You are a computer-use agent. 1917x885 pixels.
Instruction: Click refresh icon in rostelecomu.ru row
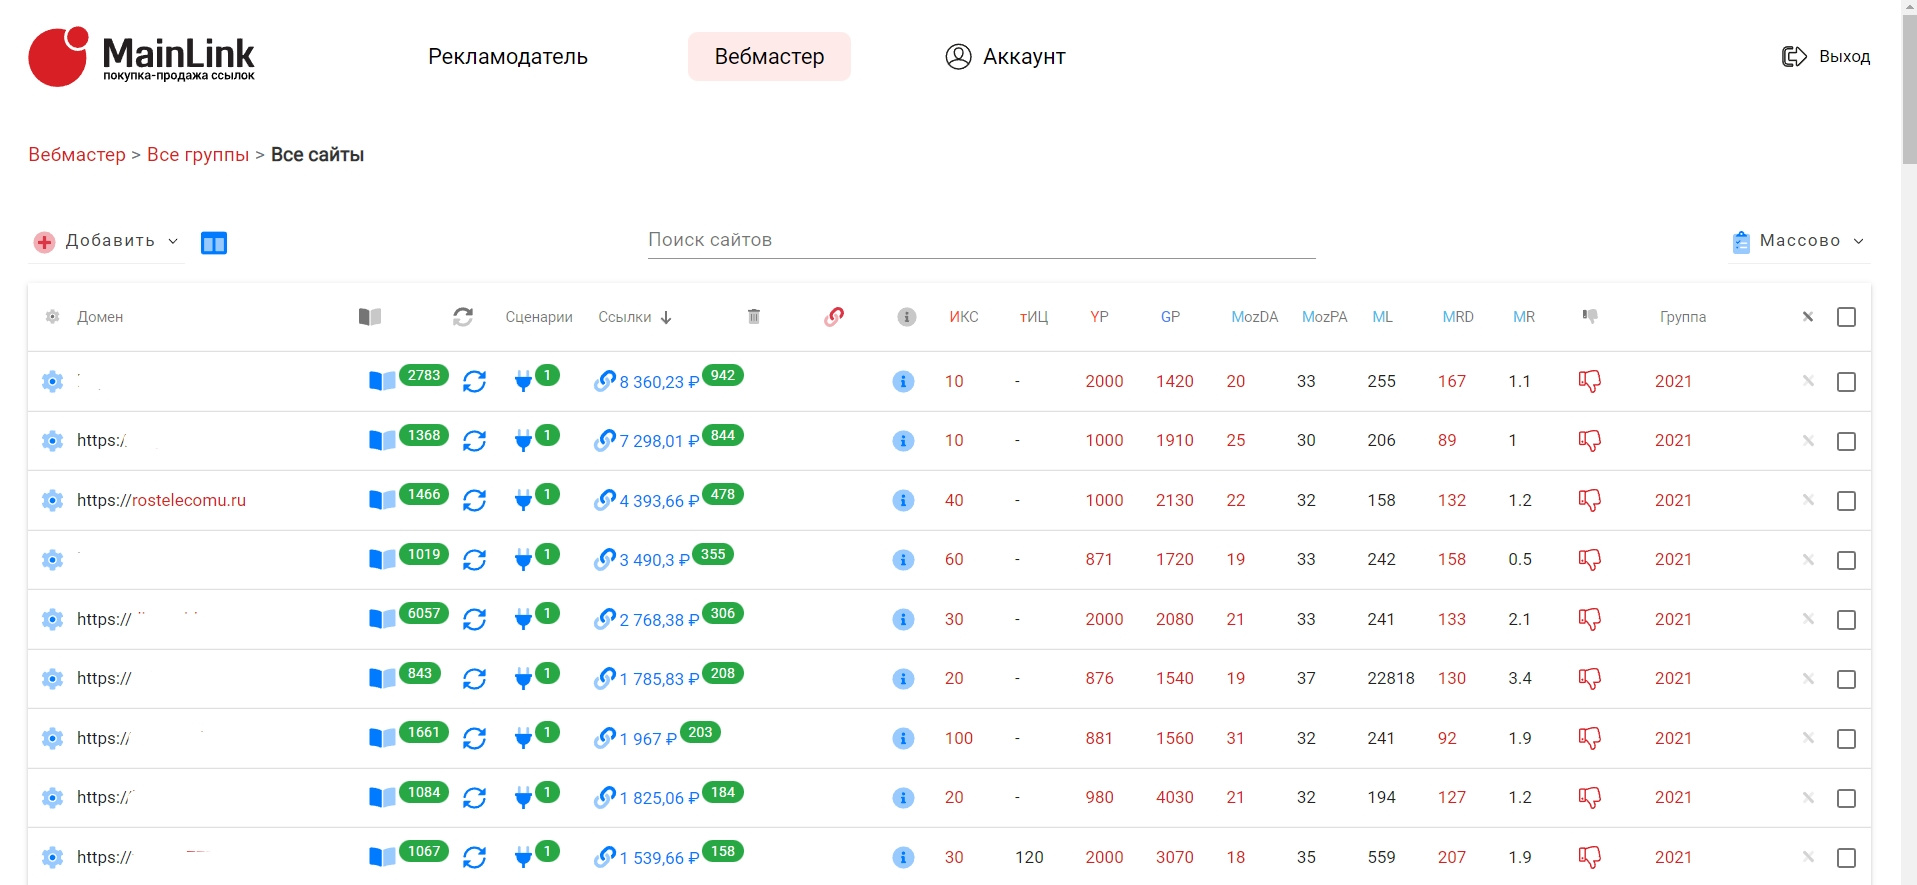click(x=475, y=500)
